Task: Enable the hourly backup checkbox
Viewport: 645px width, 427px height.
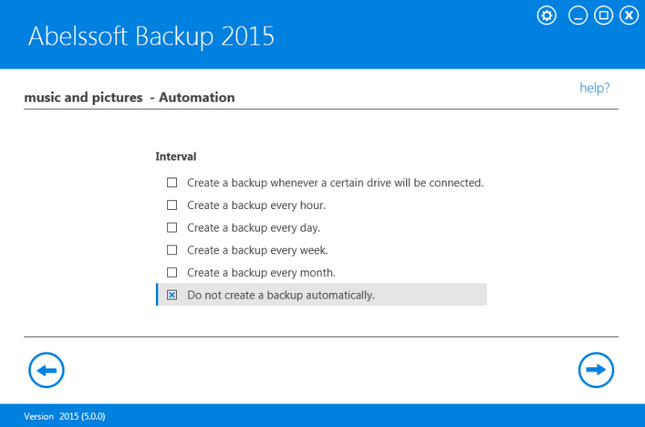Action: 172,205
